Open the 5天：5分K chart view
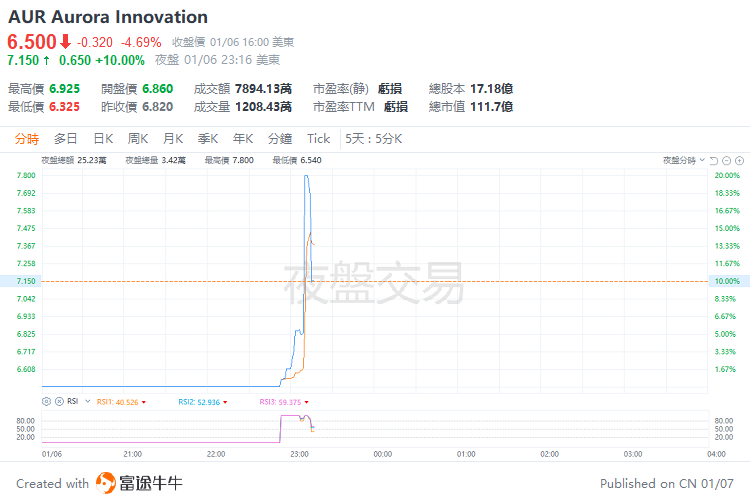 373,138
